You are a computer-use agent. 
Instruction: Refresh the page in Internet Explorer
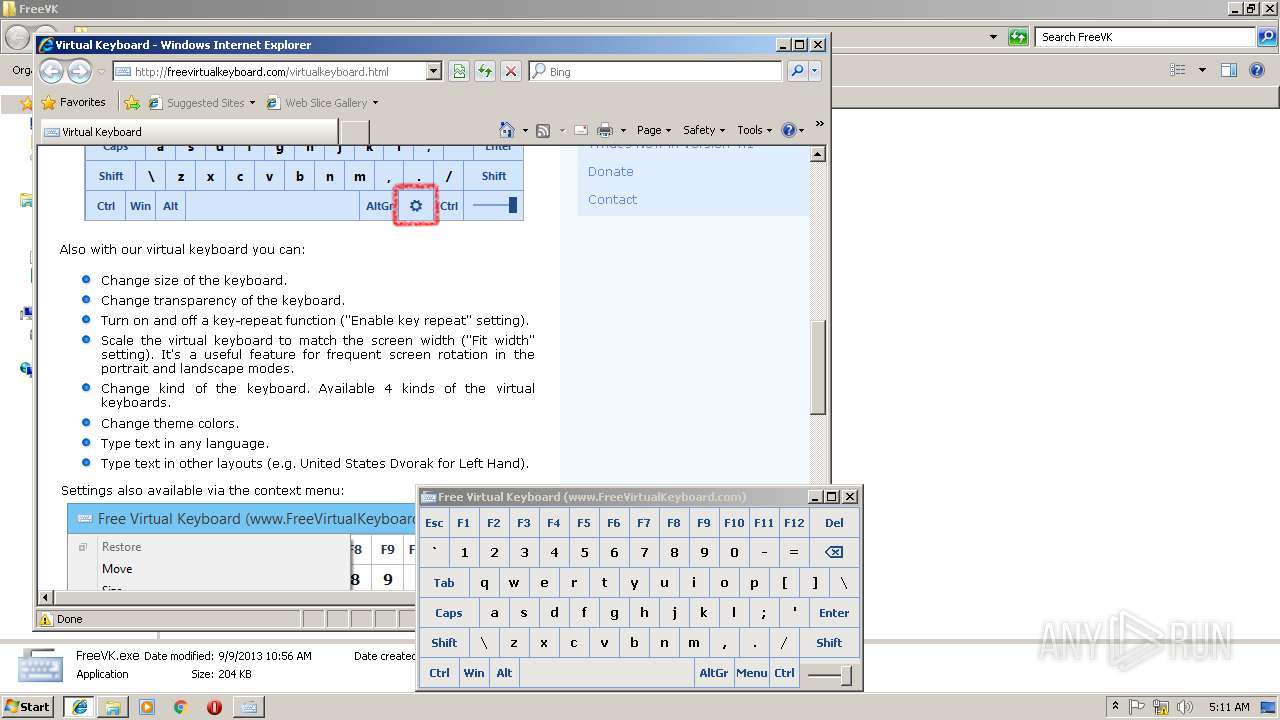tap(485, 71)
